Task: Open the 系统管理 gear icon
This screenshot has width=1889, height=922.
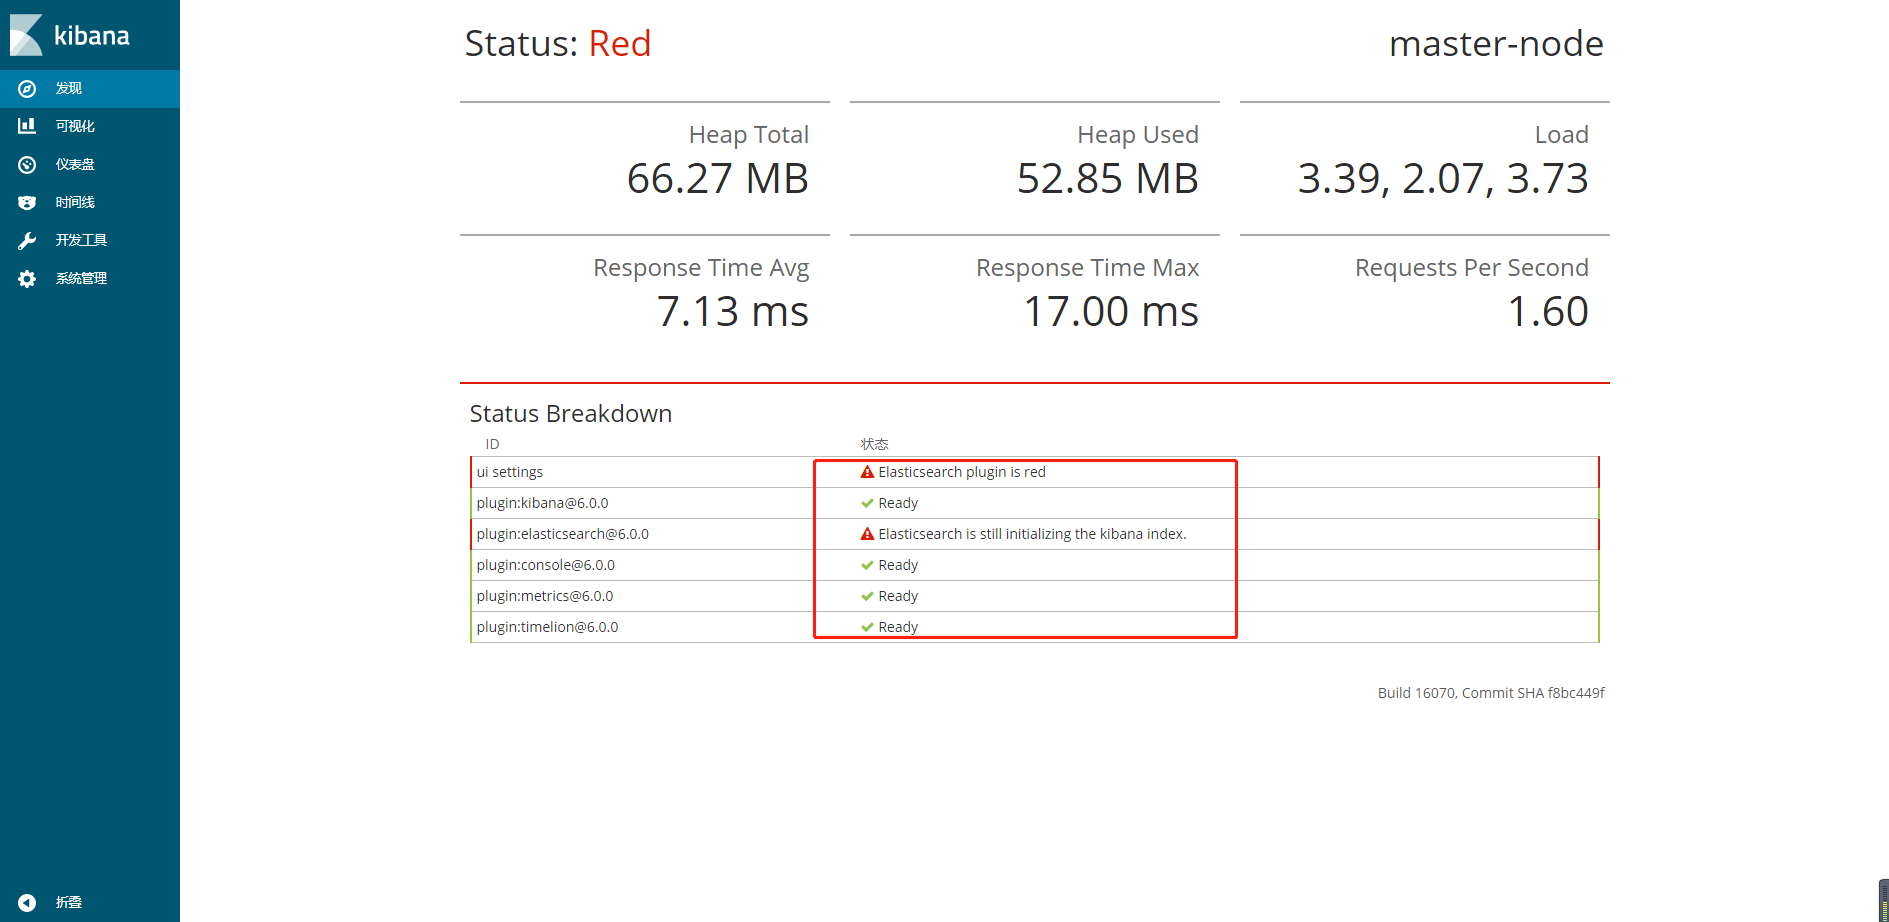Action: click(x=27, y=279)
